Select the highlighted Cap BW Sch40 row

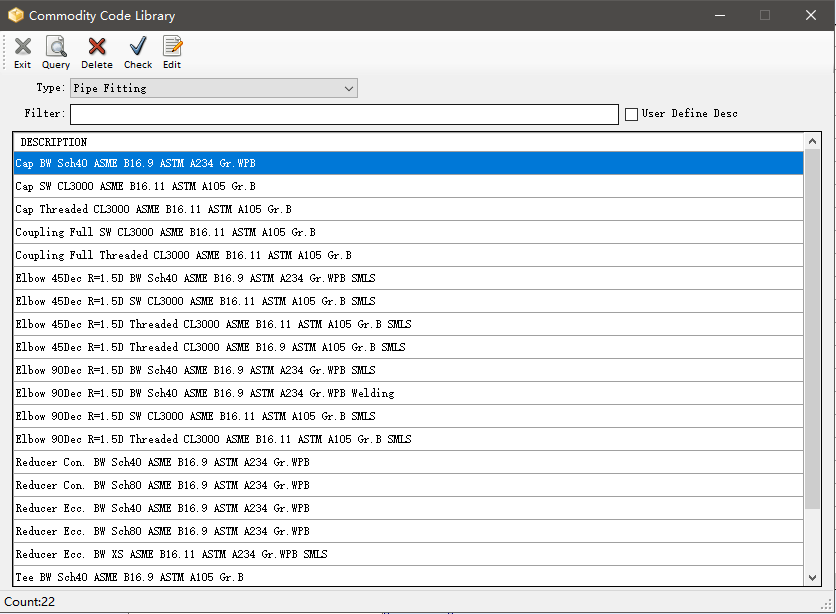[300, 163]
